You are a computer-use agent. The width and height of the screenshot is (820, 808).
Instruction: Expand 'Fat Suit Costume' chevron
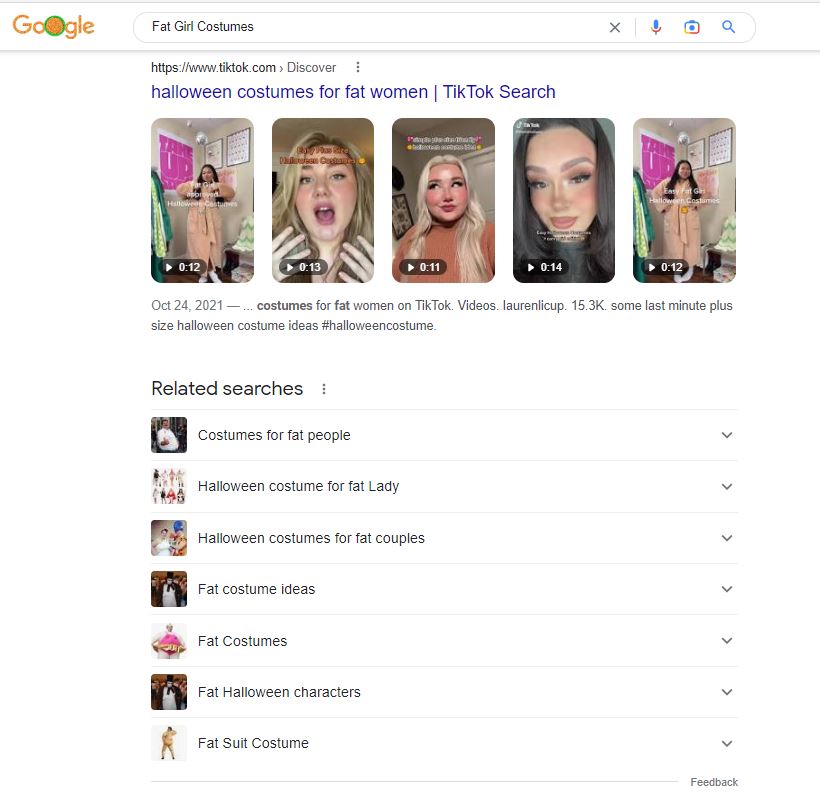point(727,744)
